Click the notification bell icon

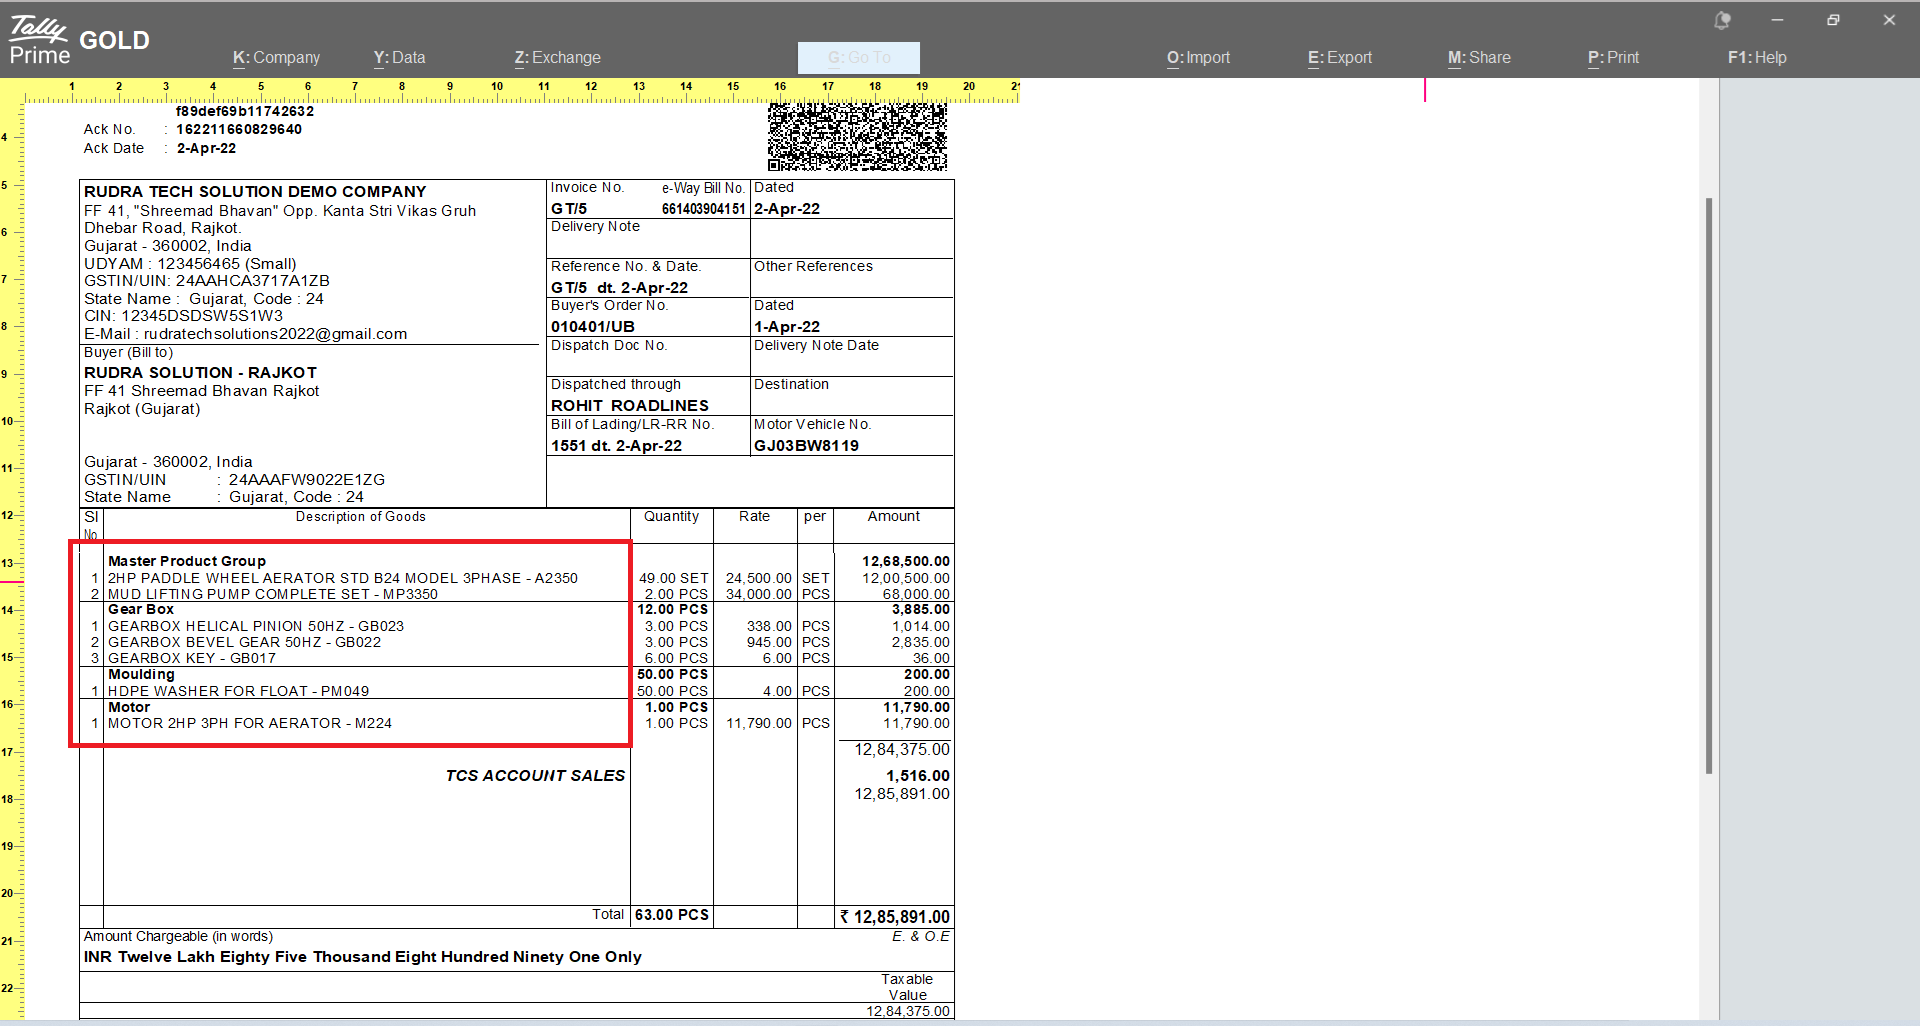(x=1722, y=20)
